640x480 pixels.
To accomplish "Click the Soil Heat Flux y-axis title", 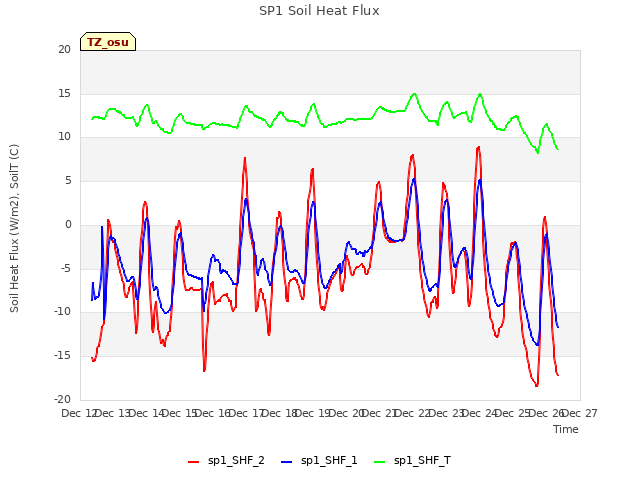I will (14, 228).
